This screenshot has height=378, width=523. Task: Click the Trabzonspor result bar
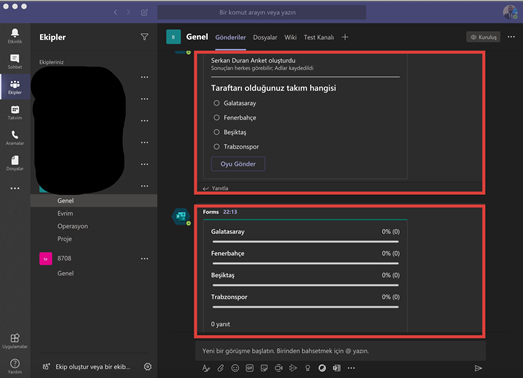pos(306,307)
